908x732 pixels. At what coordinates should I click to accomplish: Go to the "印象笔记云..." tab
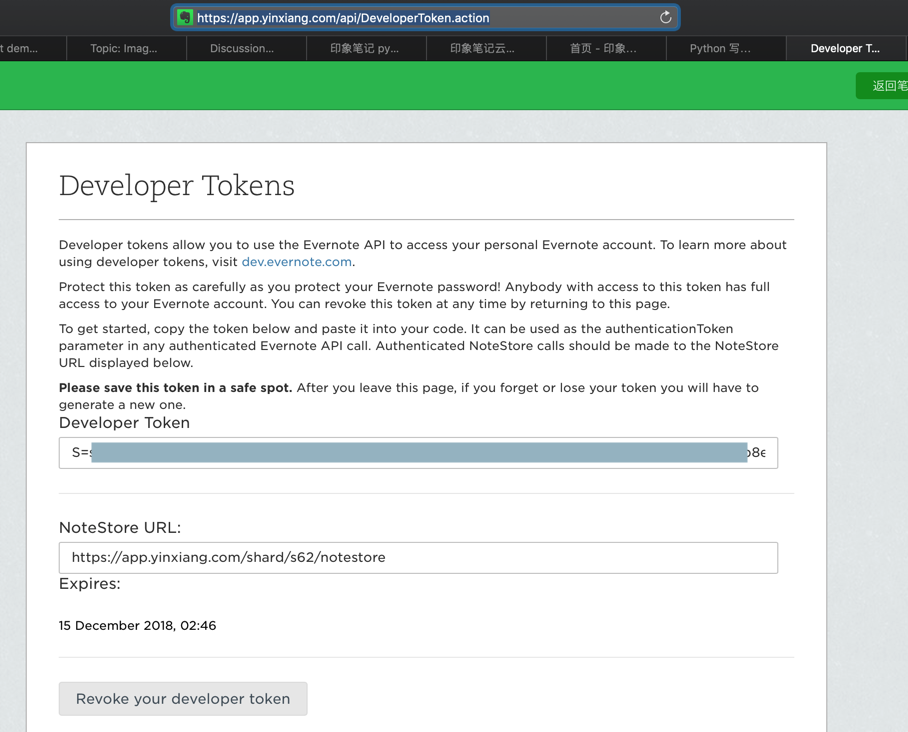point(482,48)
